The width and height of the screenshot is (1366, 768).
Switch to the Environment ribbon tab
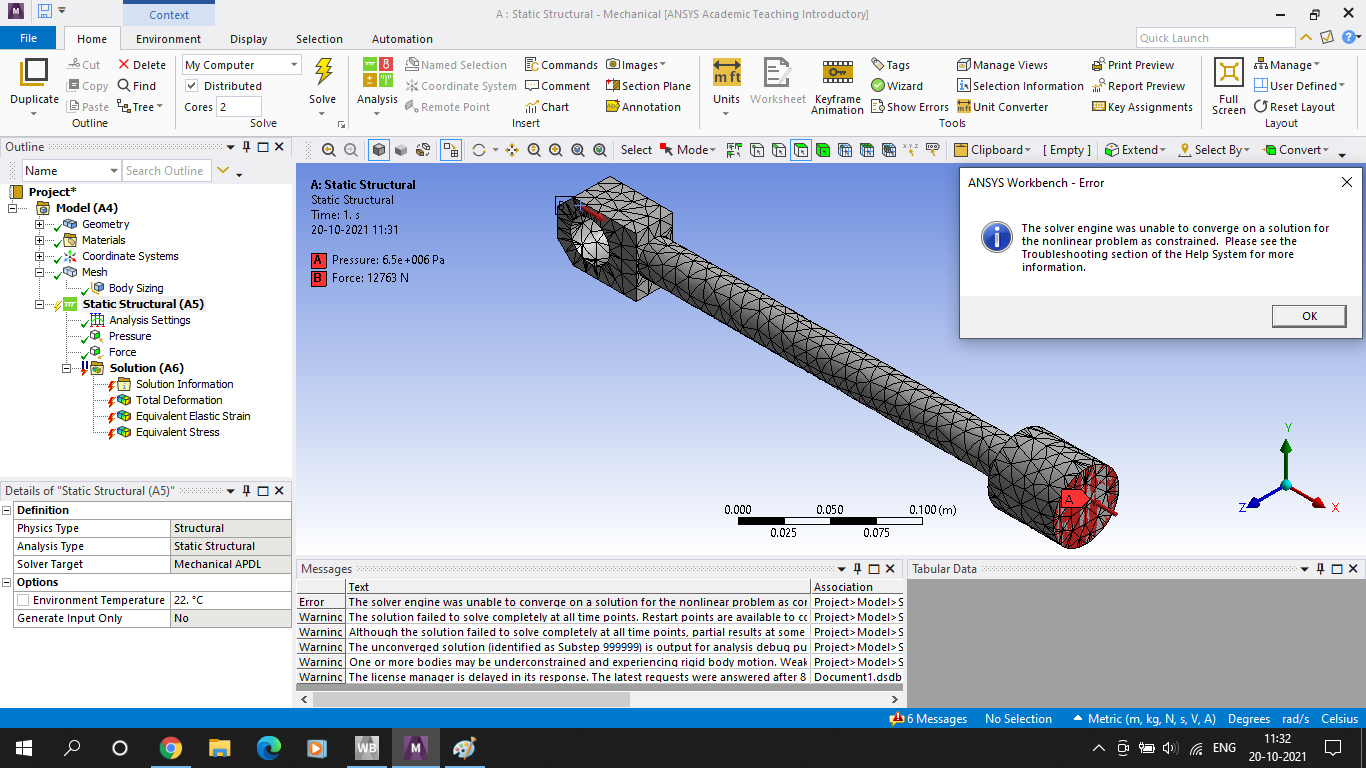tap(168, 39)
